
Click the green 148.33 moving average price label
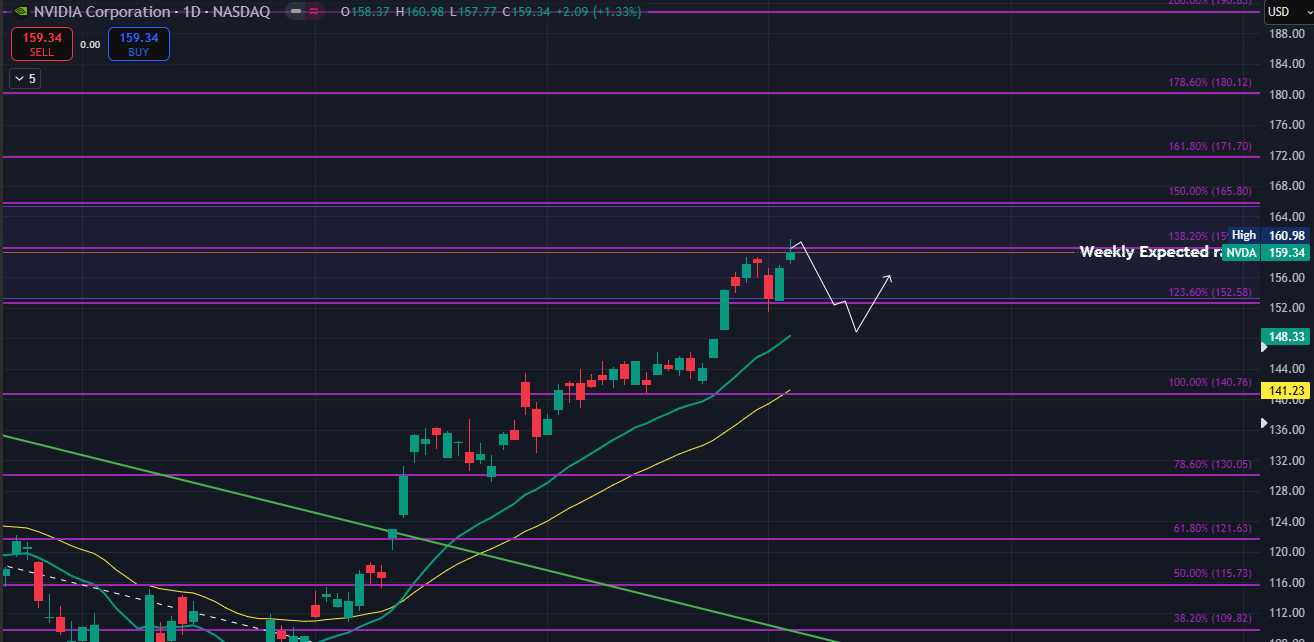coord(1286,338)
